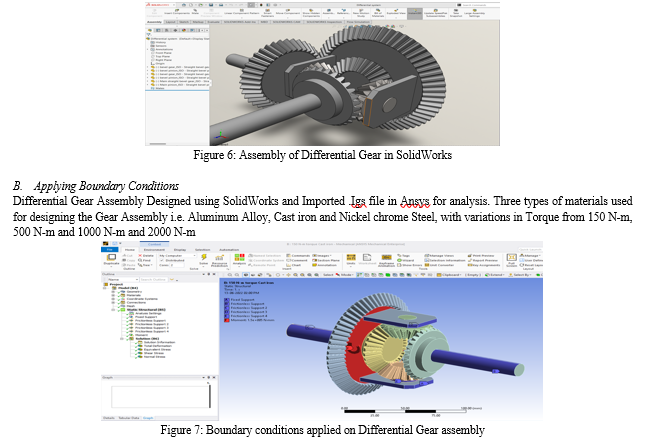Toggle the Distributed checkbox in Ansys
Screen dimensions: 646x444
(x=162, y=260)
